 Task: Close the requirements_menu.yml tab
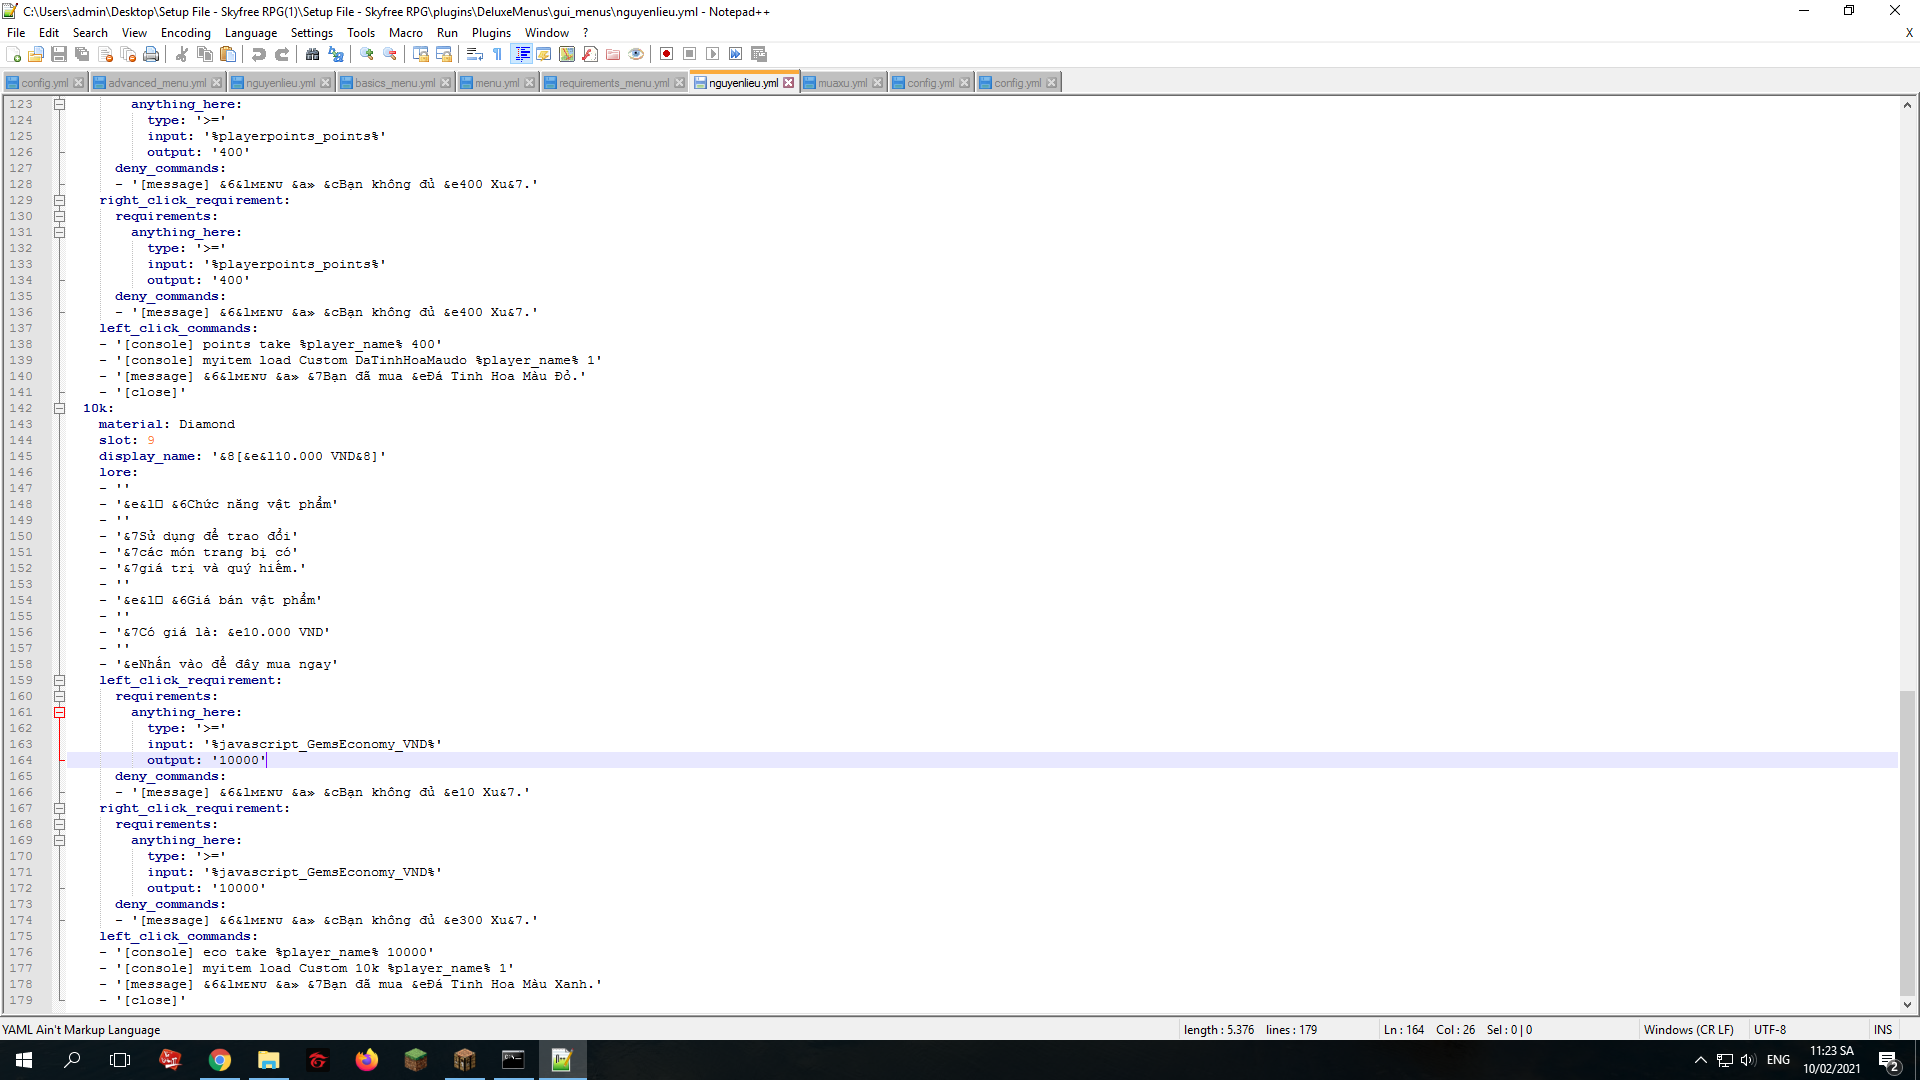click(x=680, y=83)
